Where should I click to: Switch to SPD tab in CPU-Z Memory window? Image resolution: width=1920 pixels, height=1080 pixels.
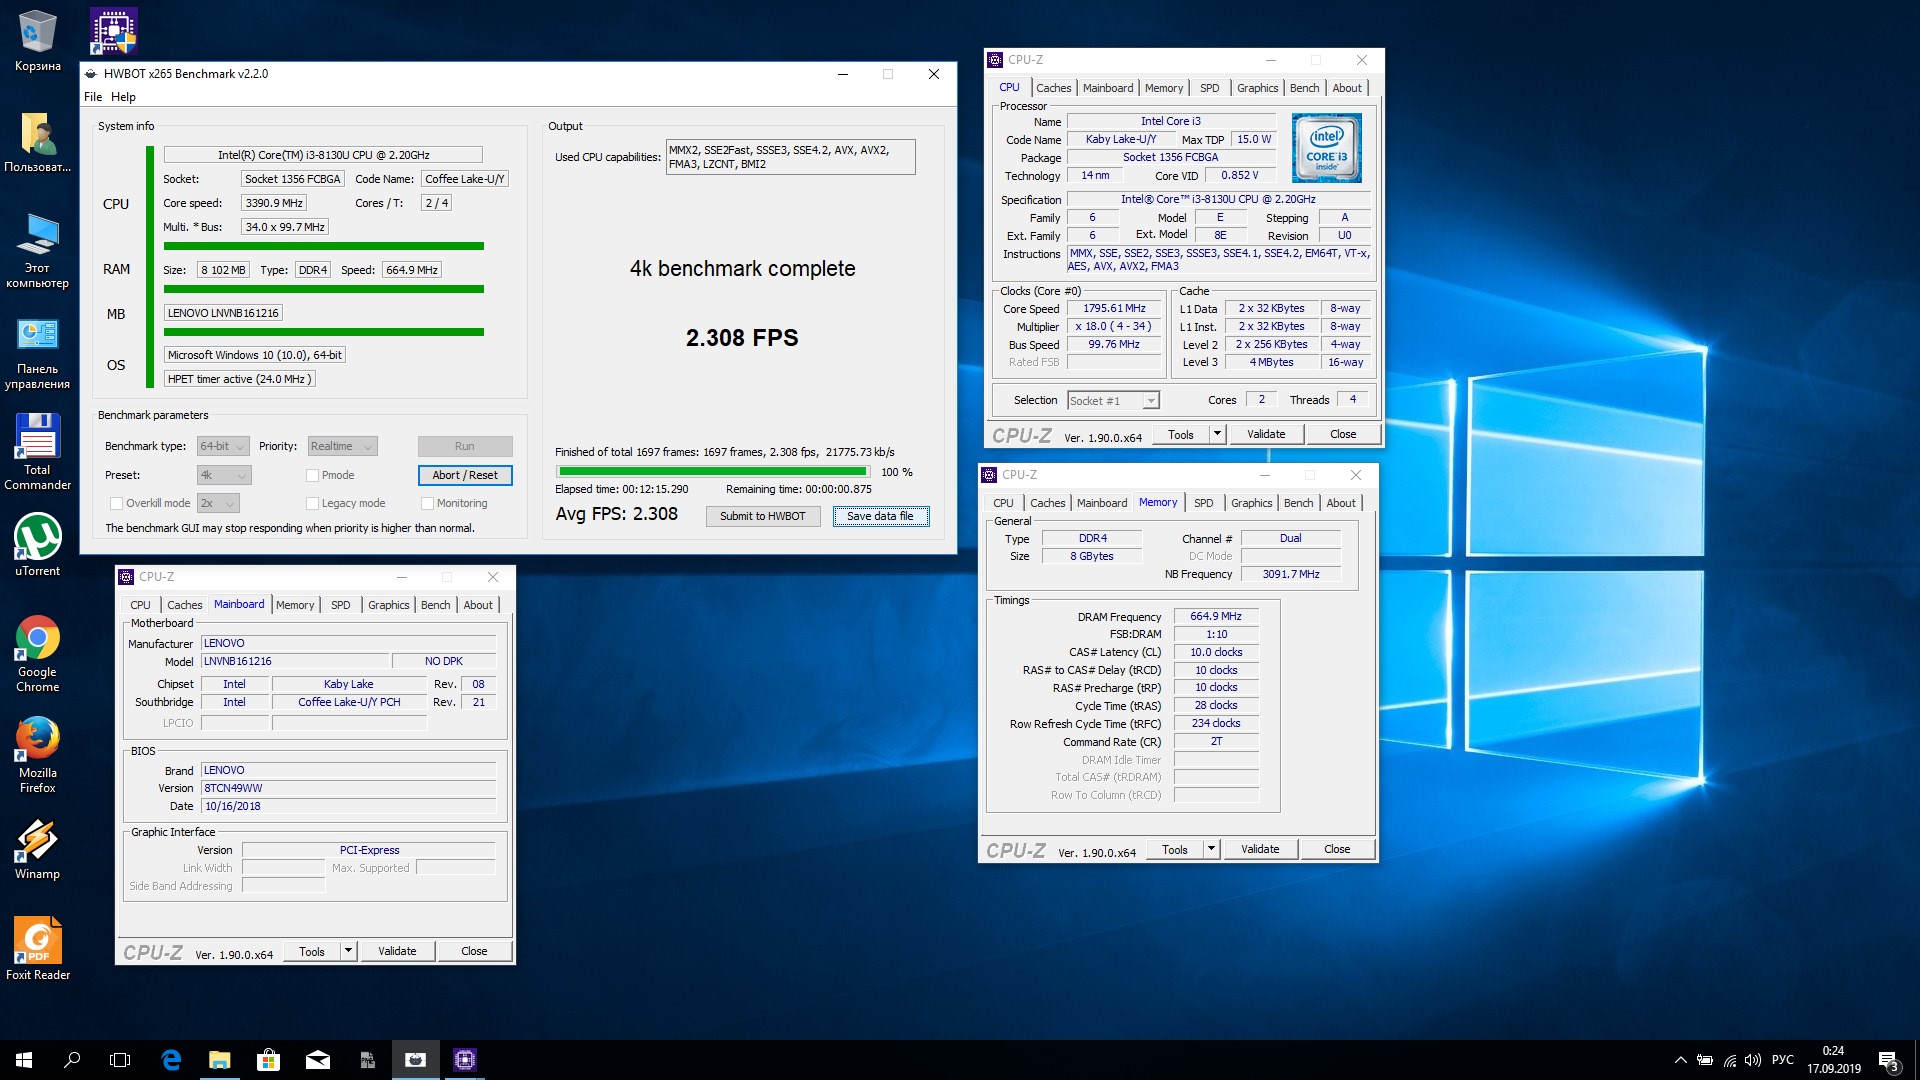pos(1203,503)
